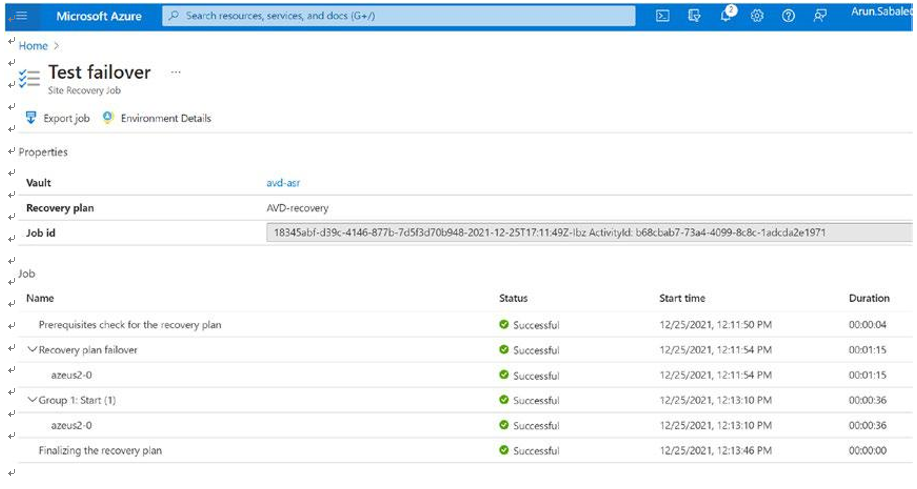This screenshot has height=489, width=917.
Task: Click the breadcrumb chevron after Home
Action: (57, 46)
